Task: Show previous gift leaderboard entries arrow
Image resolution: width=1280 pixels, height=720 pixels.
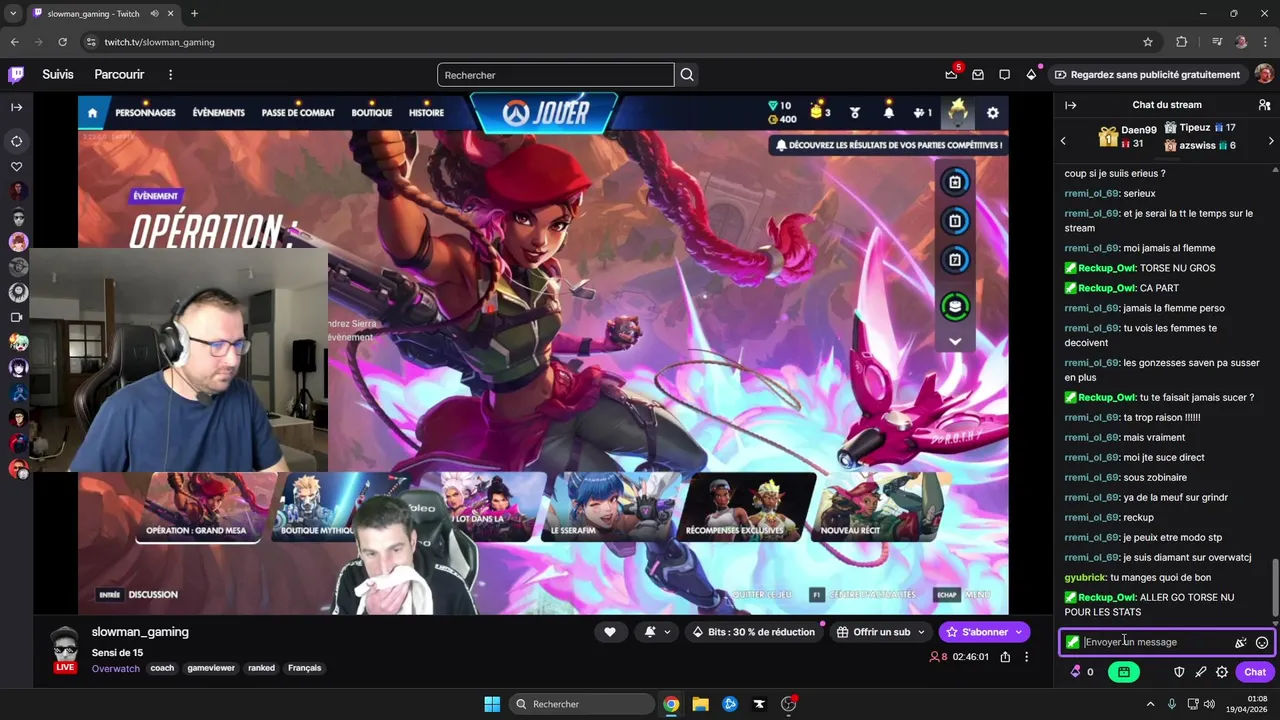Action: point(1063,141)
